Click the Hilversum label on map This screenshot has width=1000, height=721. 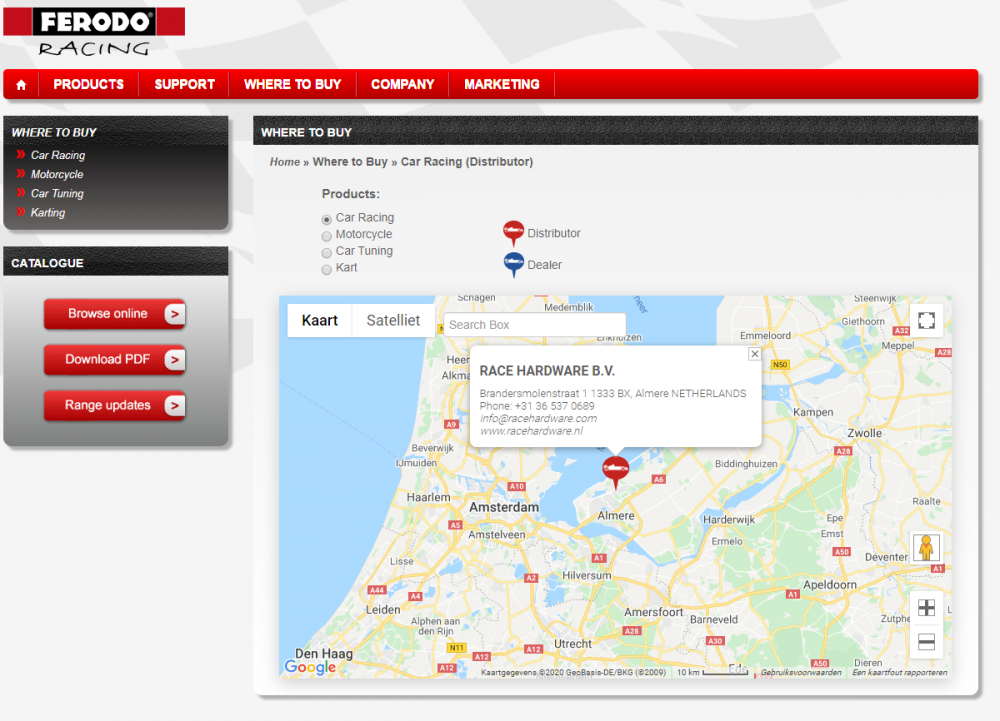pos(587,576)
